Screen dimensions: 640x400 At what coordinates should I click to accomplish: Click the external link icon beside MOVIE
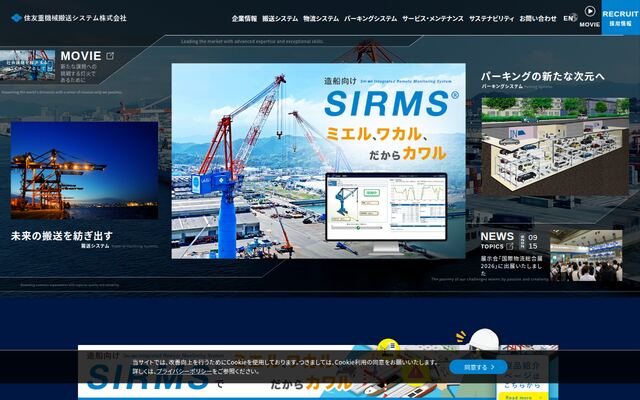tap(110, 56)
